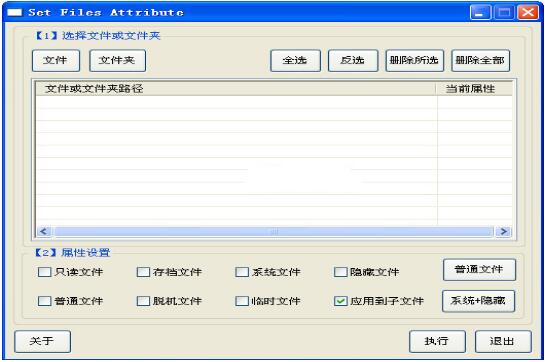Click the right arrow of horizontal scrollbar
The height and width of the screenshot is (362, 545).
click(504, 231)
